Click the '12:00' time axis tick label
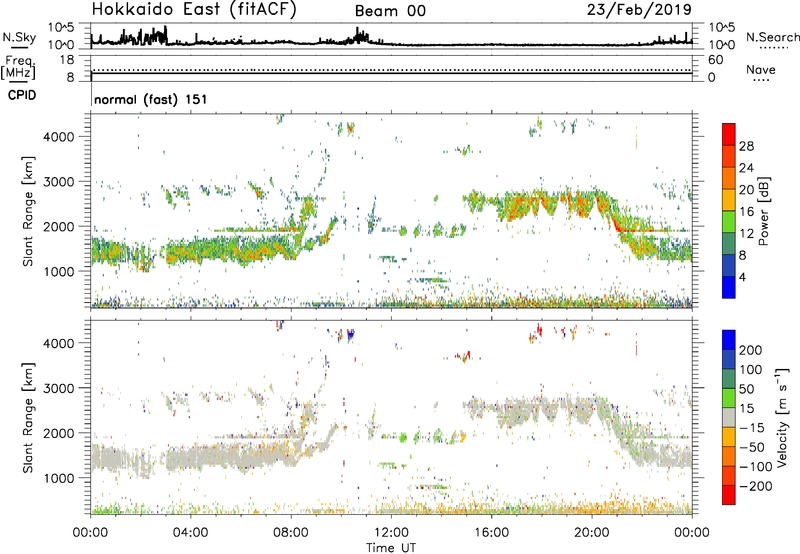The width and height of the screenshot is (800, 554). pos(391,533)
